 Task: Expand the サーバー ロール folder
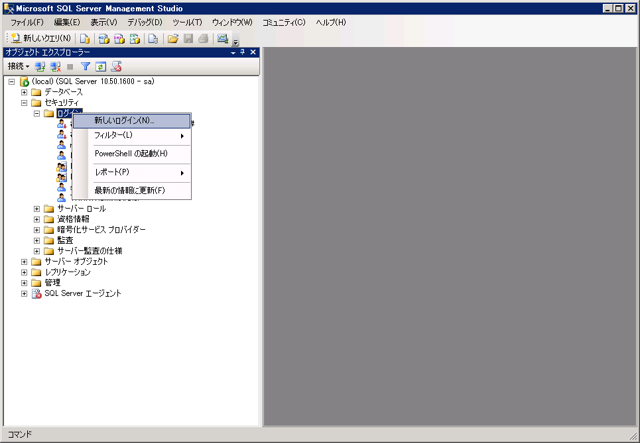tap(37, 209)
